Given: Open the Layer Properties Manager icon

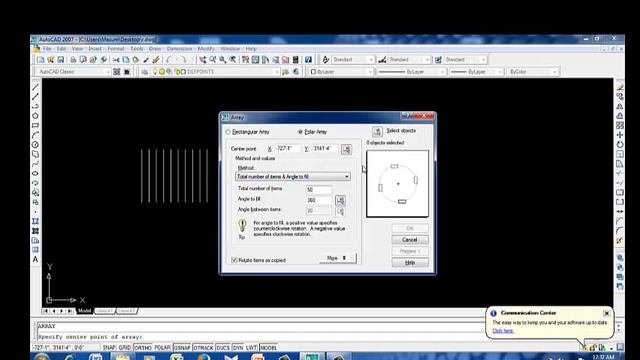Looking at the screenshot, I should [144, 72].
